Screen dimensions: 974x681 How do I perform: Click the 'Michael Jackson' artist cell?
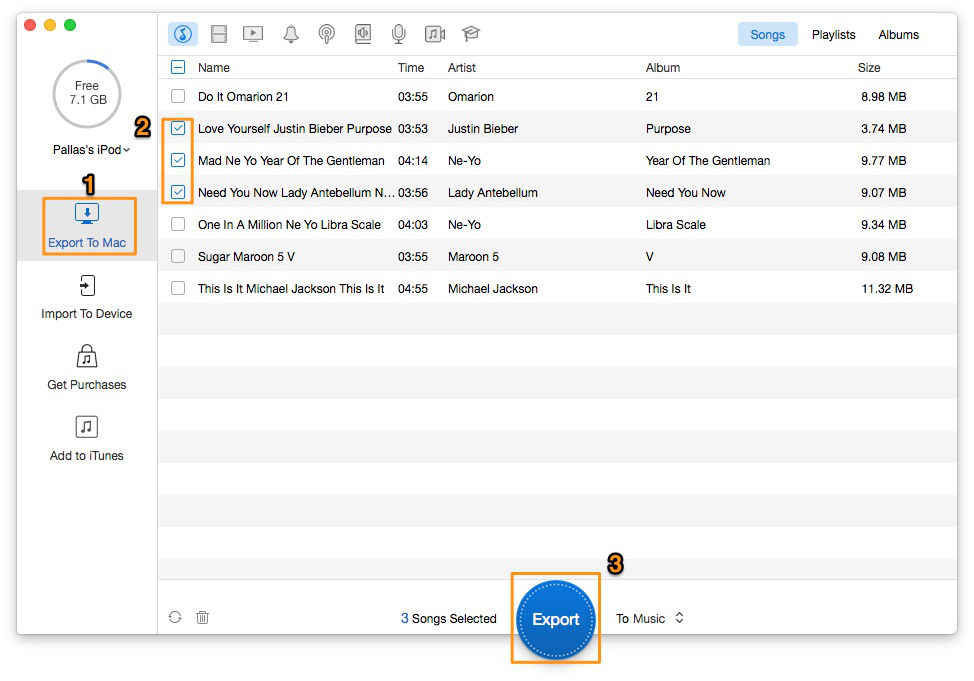pos(493,288)
